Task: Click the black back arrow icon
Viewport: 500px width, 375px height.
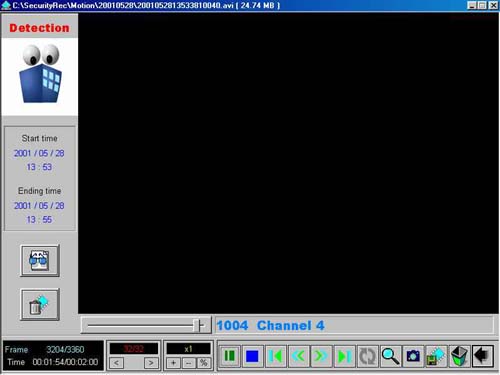Action: 482,356
